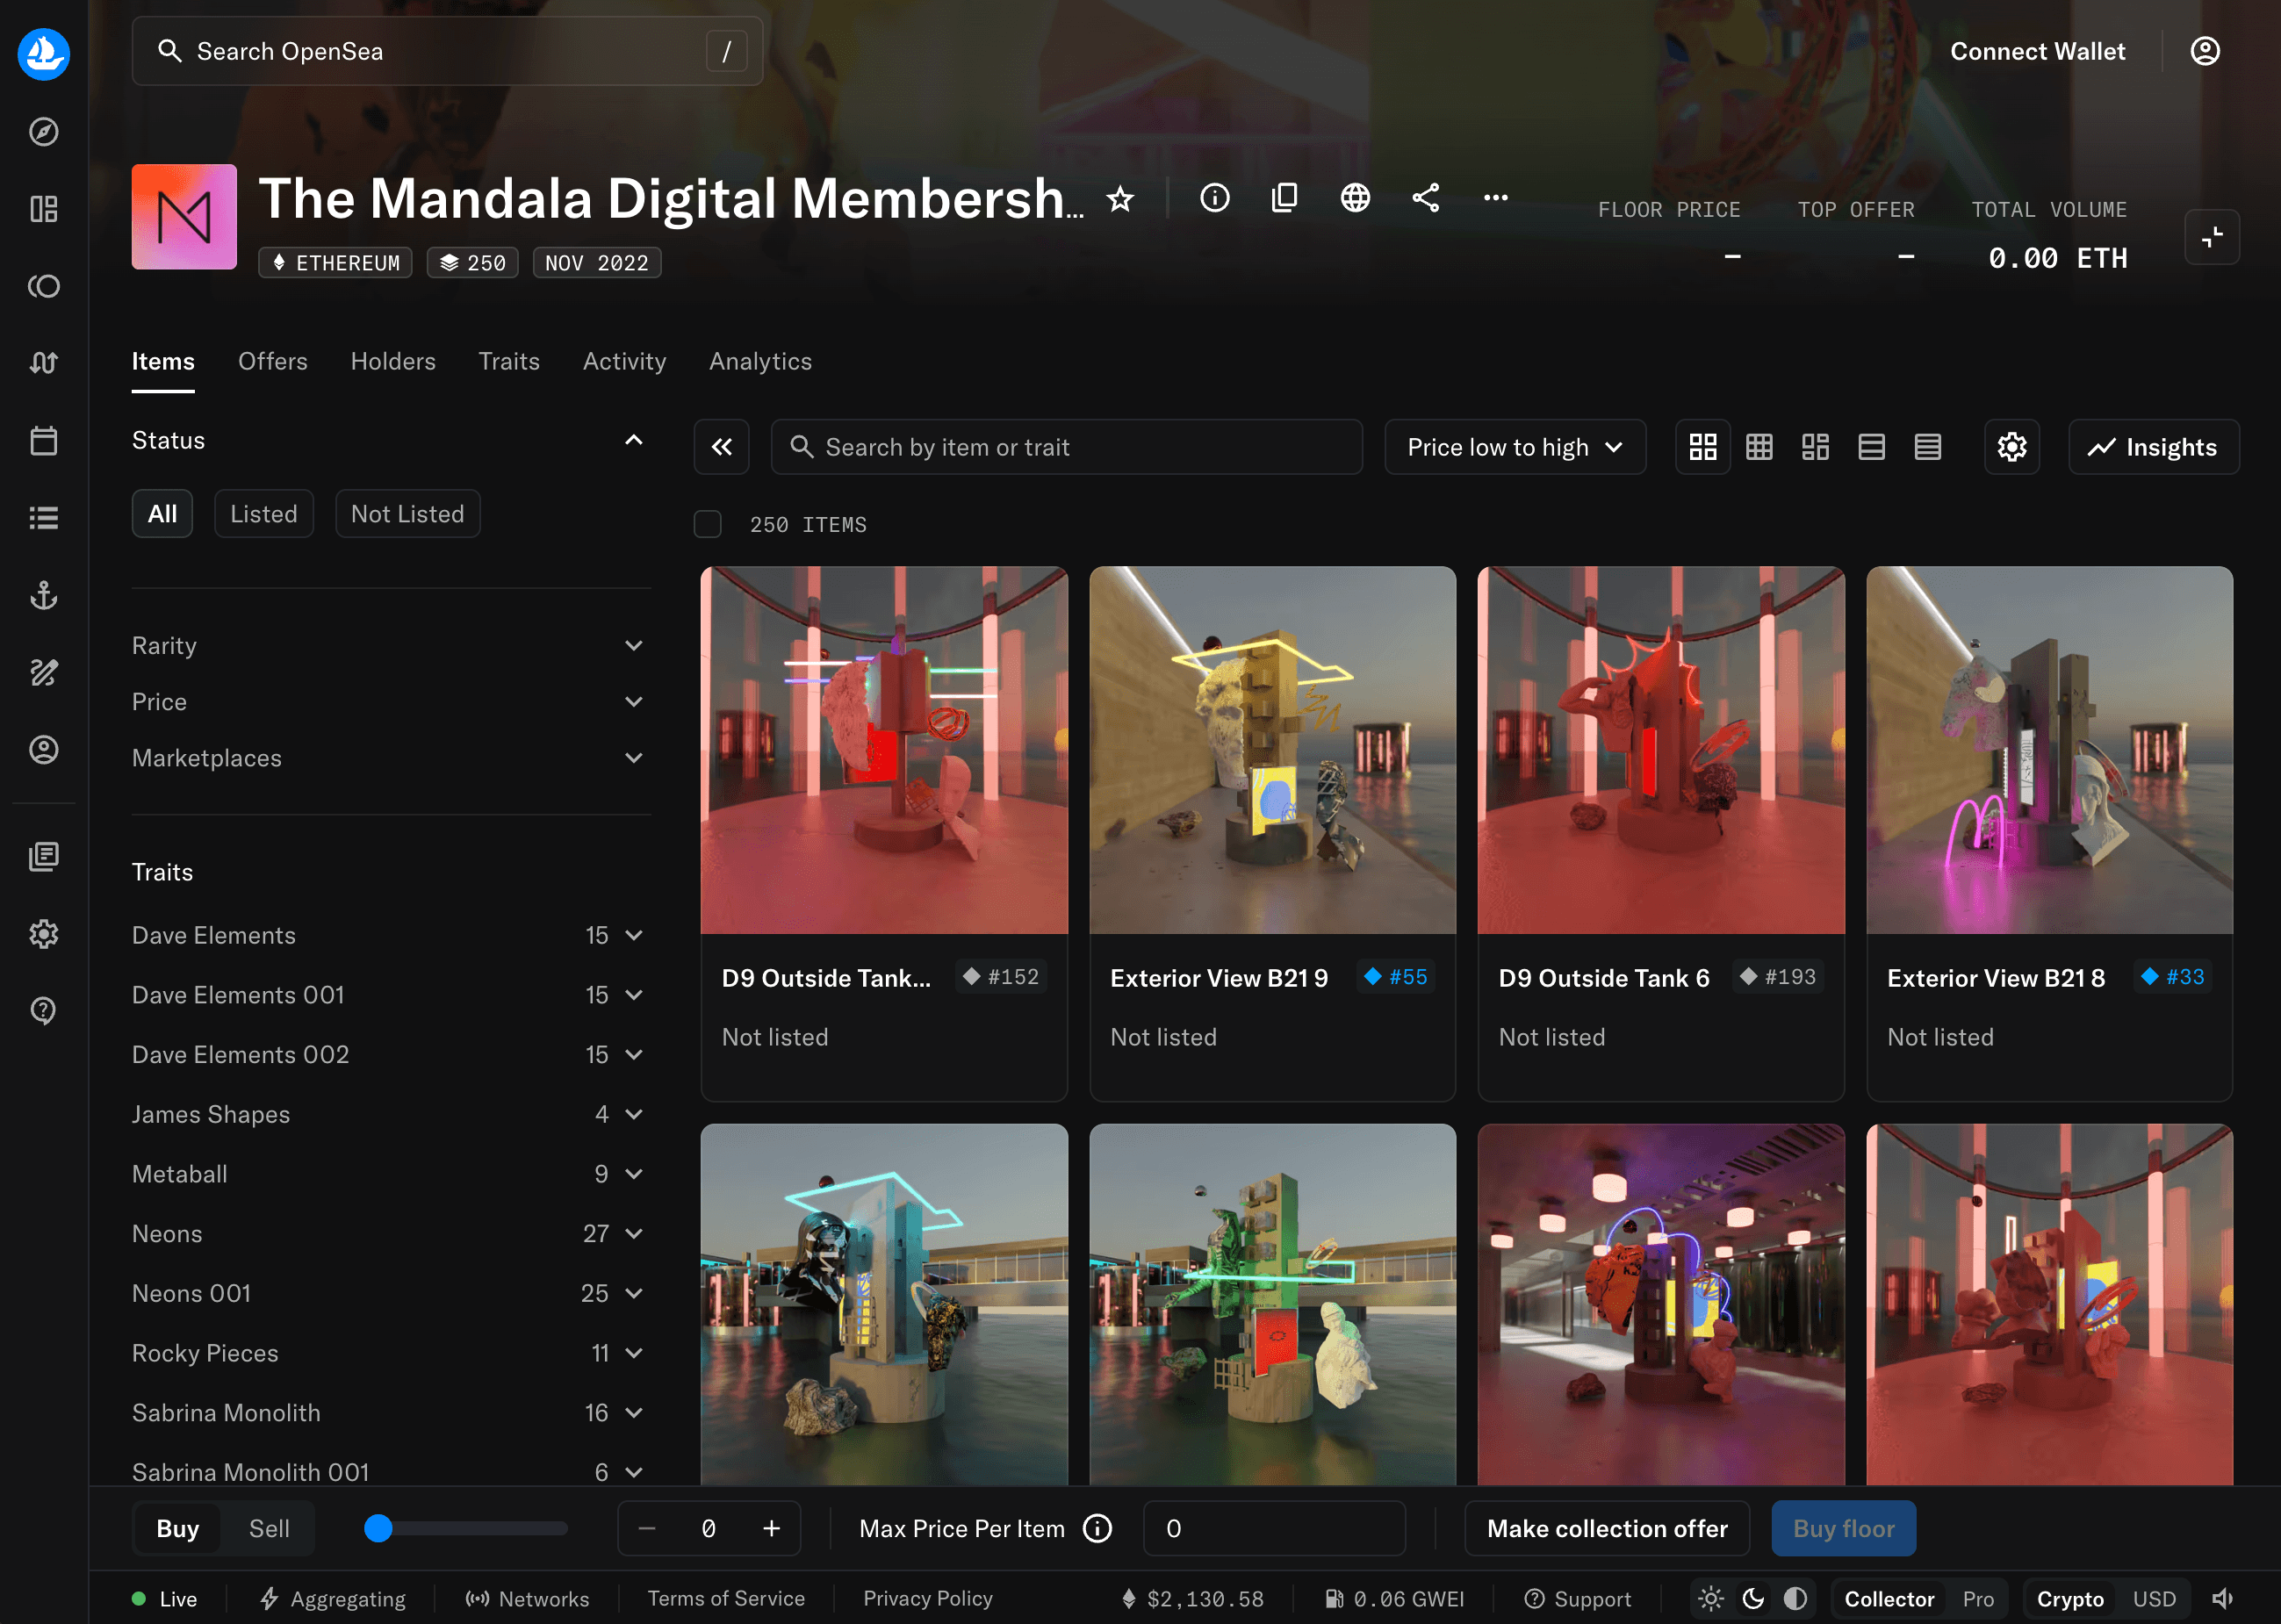
Task: Open the Analytics tab
Action: coord(760,361)
